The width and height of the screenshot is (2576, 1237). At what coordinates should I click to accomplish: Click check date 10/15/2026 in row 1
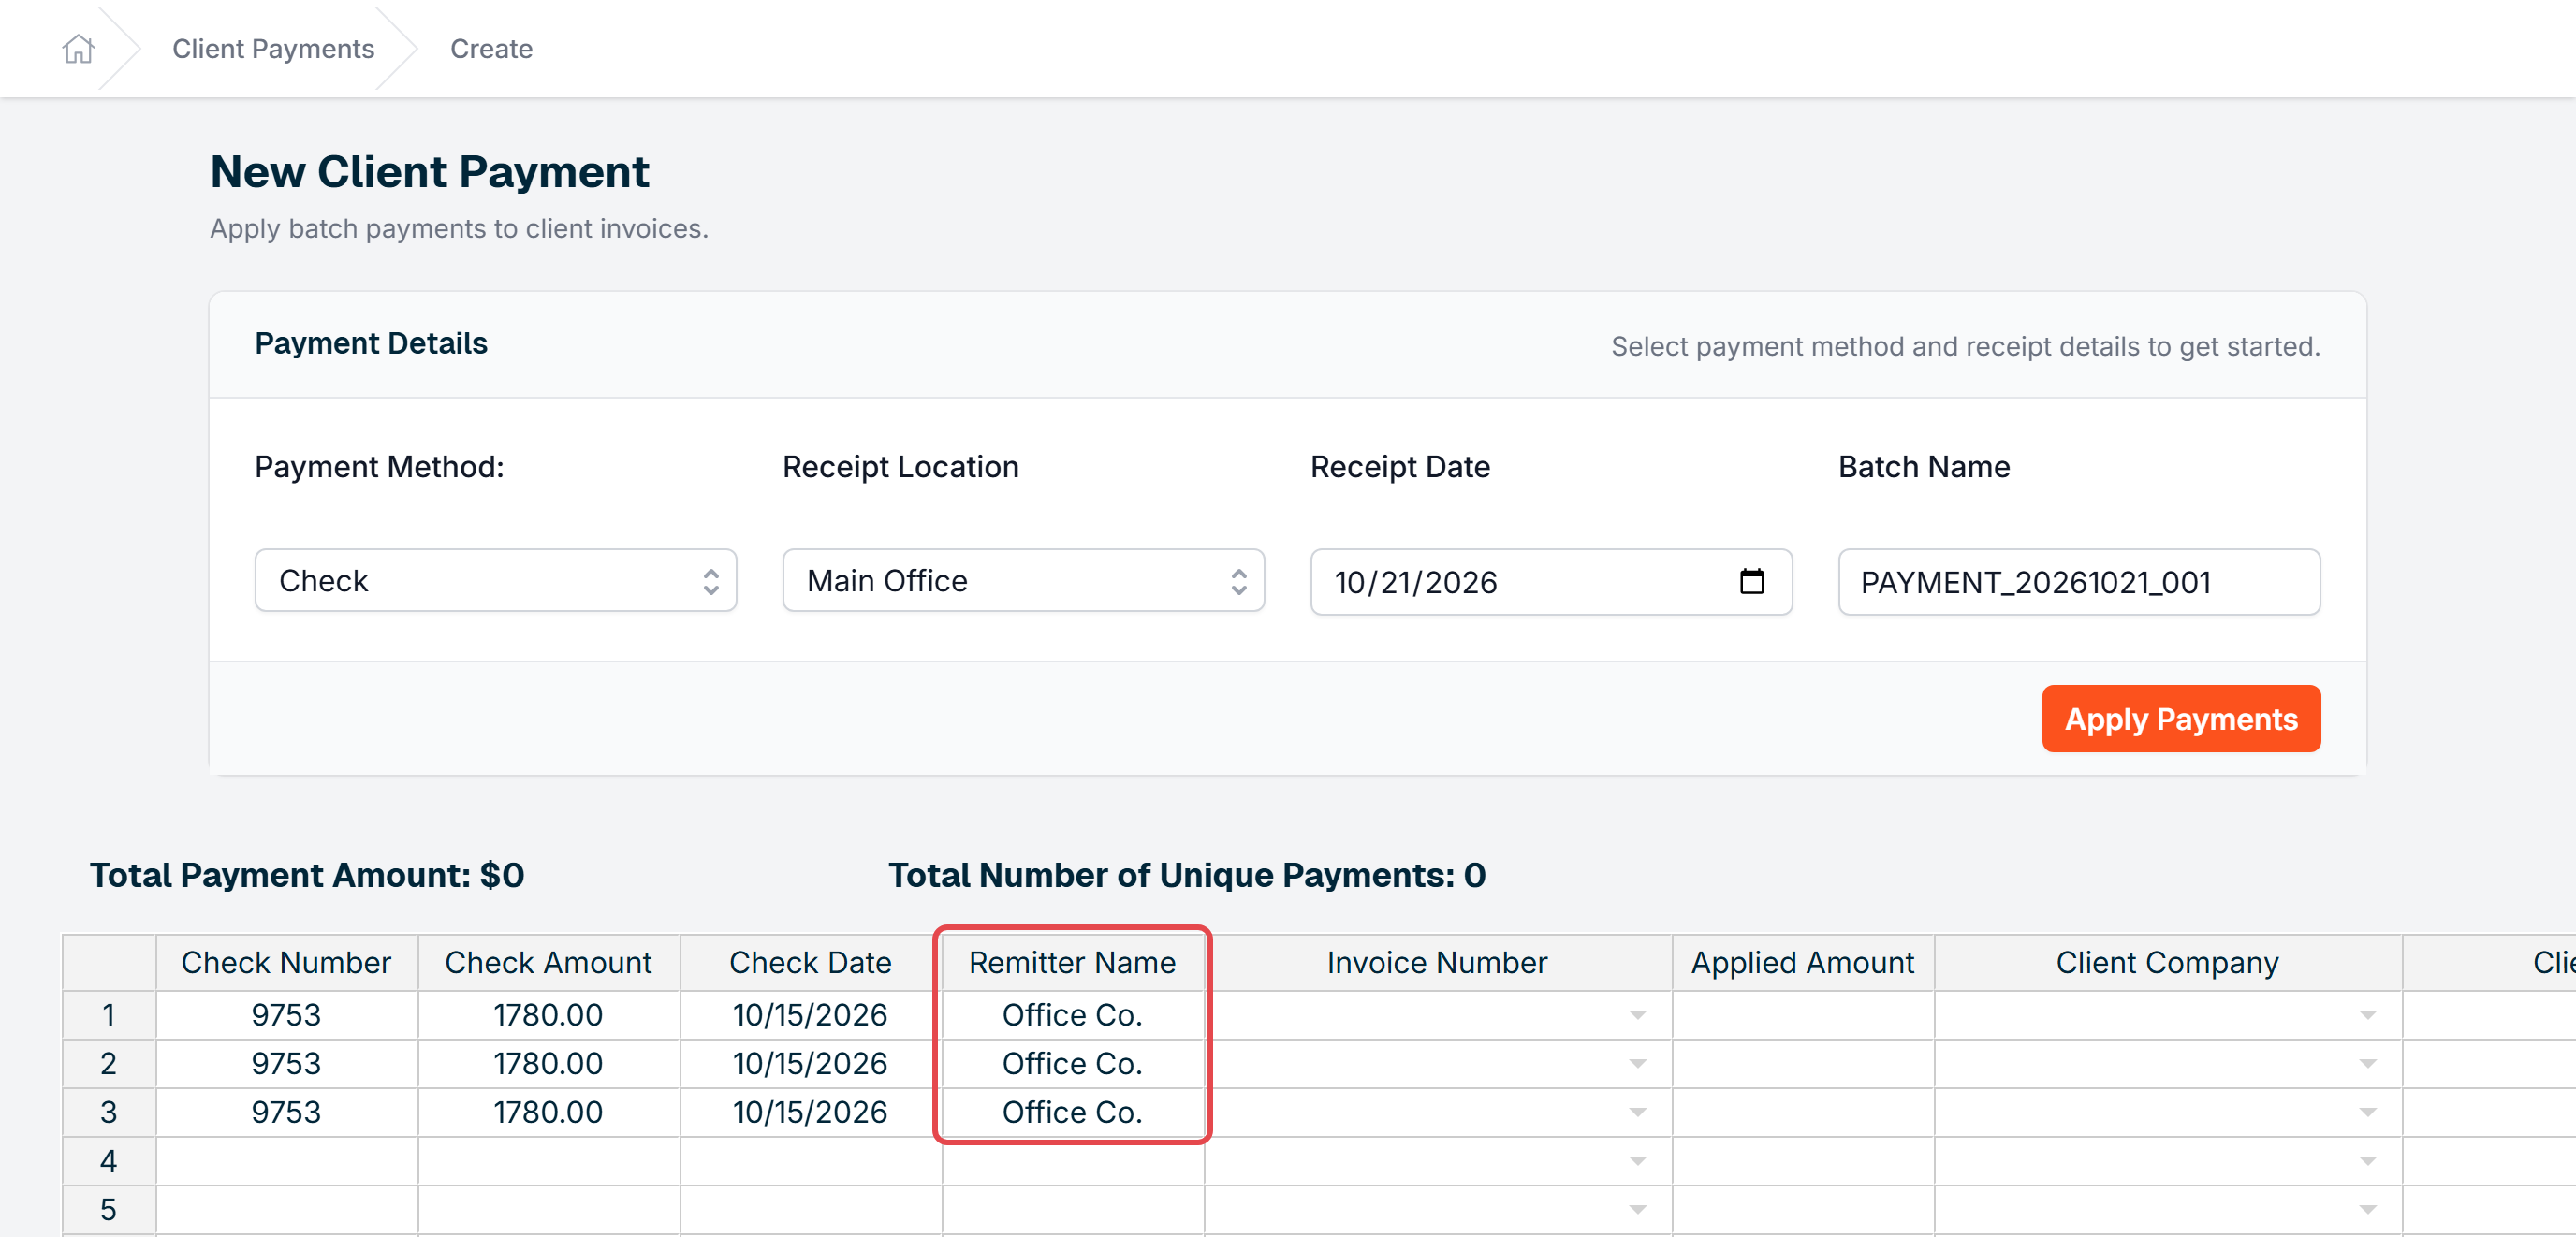pyautogui.click(x=810, y=1015)
